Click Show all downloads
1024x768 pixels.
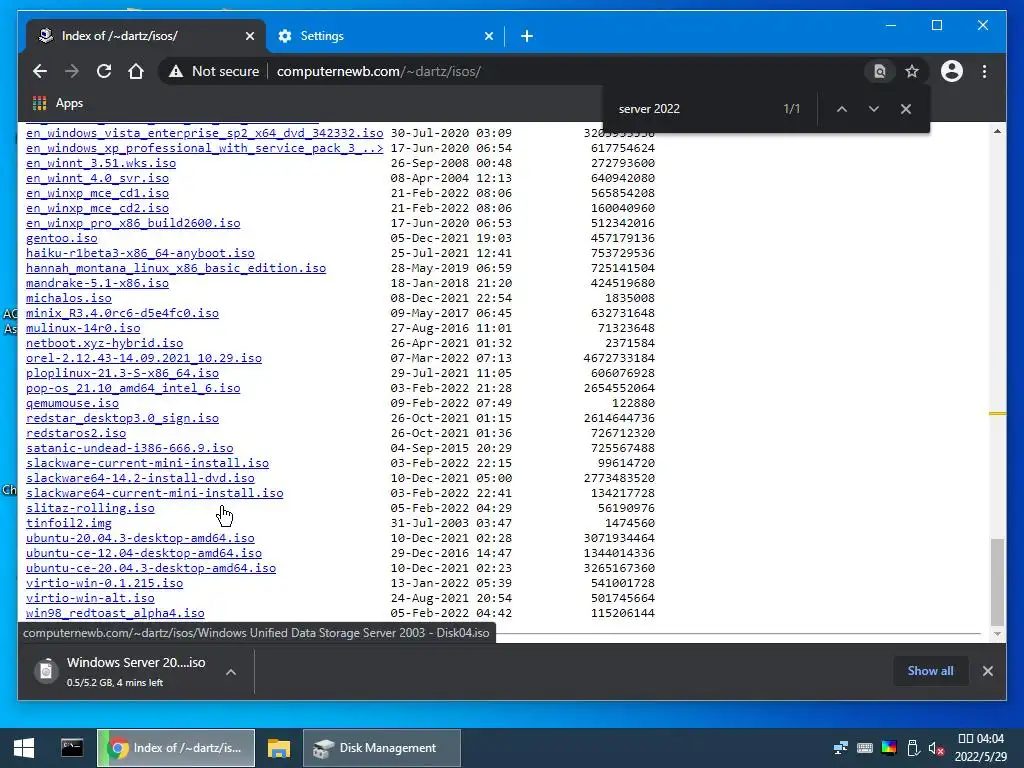pyautogui.click(x=930, y=671)
